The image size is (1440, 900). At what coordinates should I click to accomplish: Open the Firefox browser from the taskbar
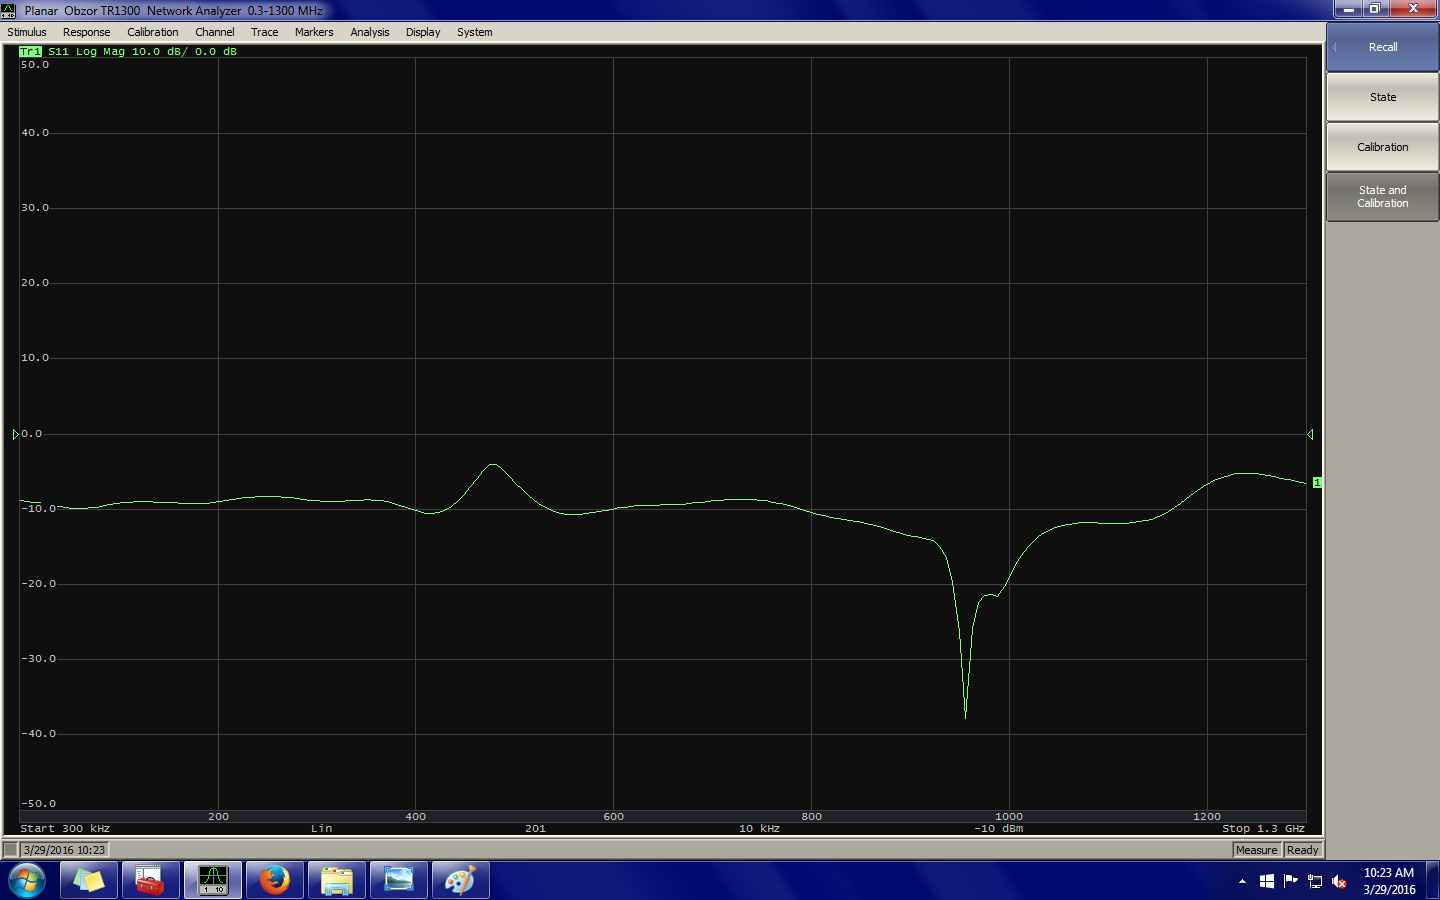[x=274, y=880]
